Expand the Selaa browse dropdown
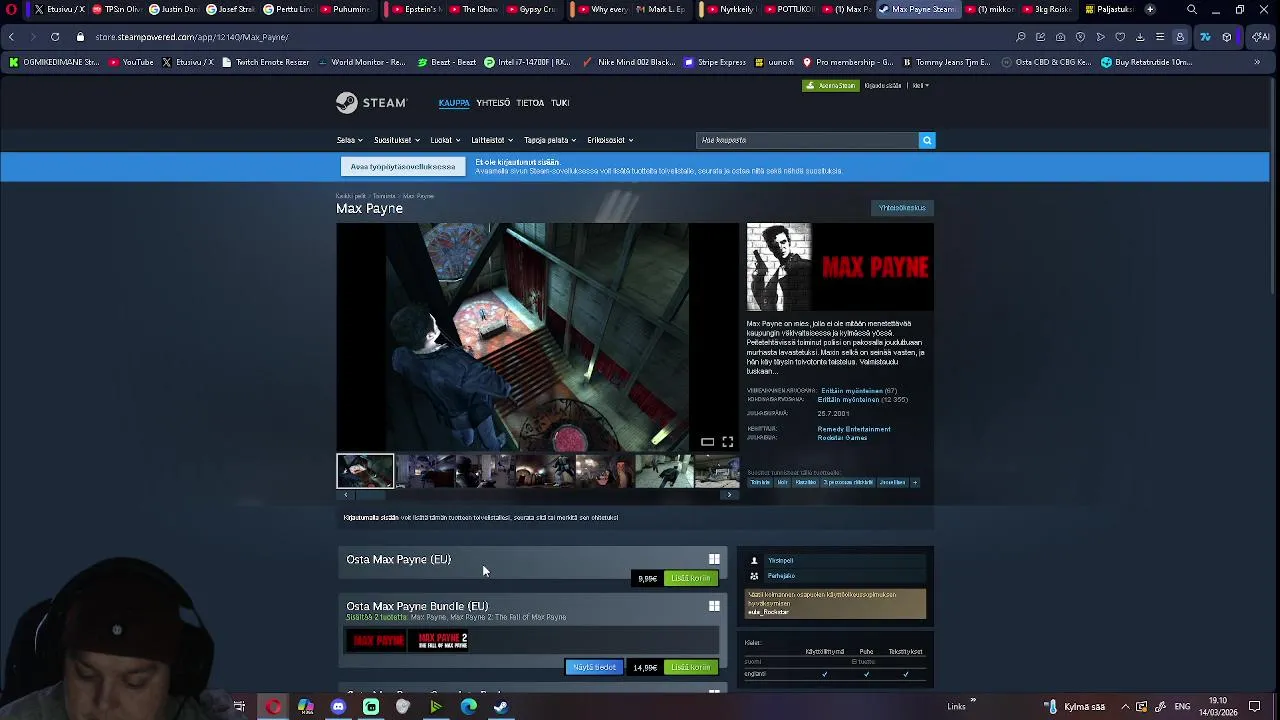This screenshot has width=1280, height=720. pyautogui.click(x=349, y=140)
